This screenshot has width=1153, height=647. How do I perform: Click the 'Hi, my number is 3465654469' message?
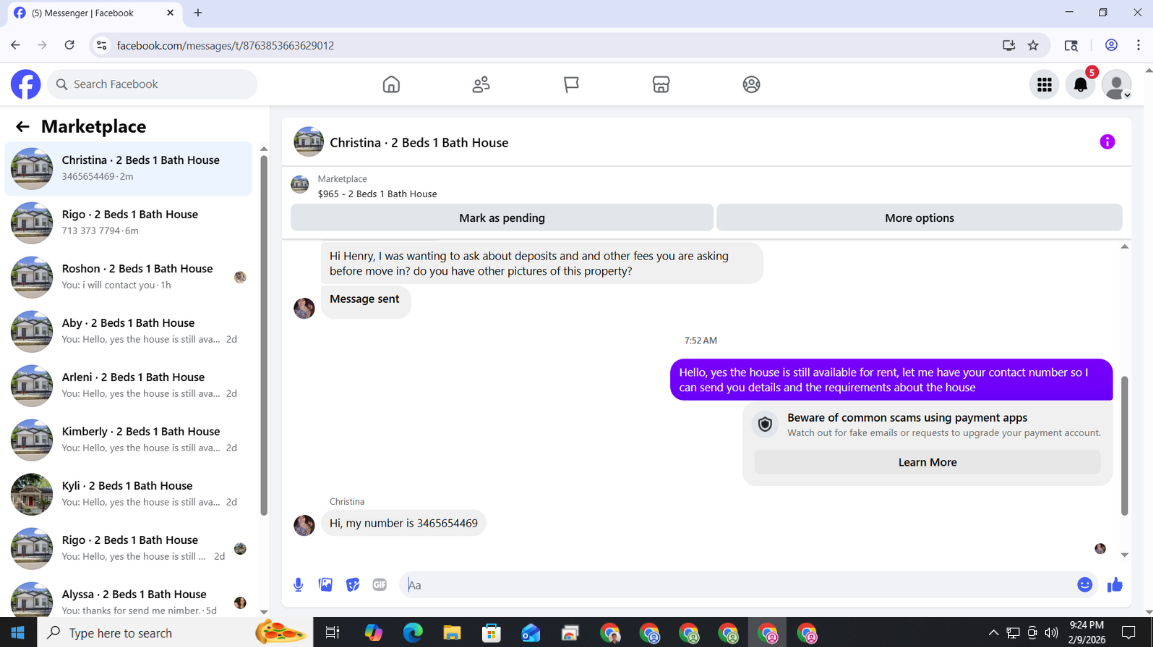tap(404, 523)
